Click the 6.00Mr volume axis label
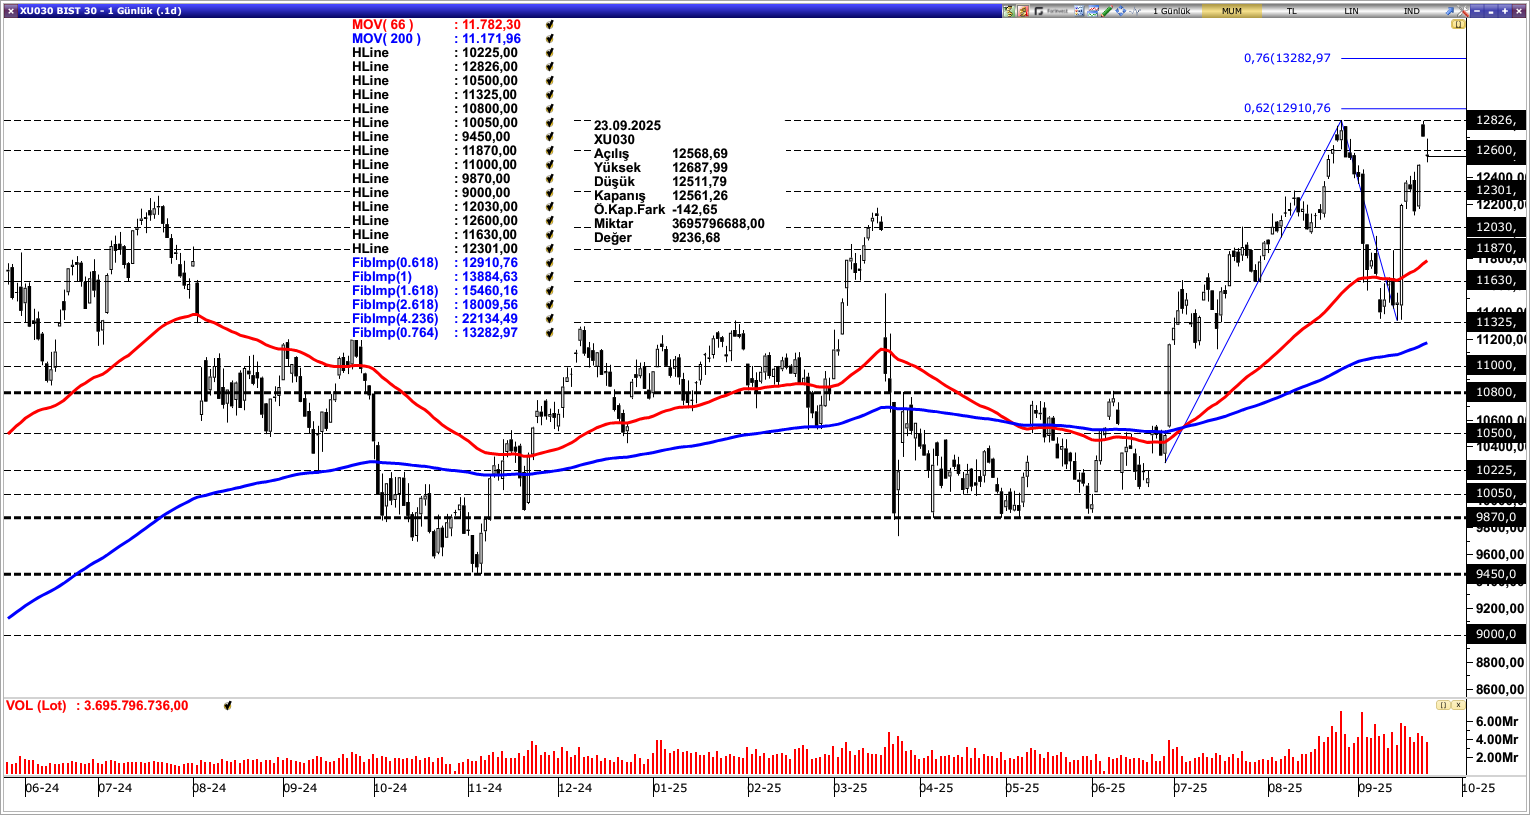The height and width of the screenshot is (815, 1530). [x=1496, y=721]
